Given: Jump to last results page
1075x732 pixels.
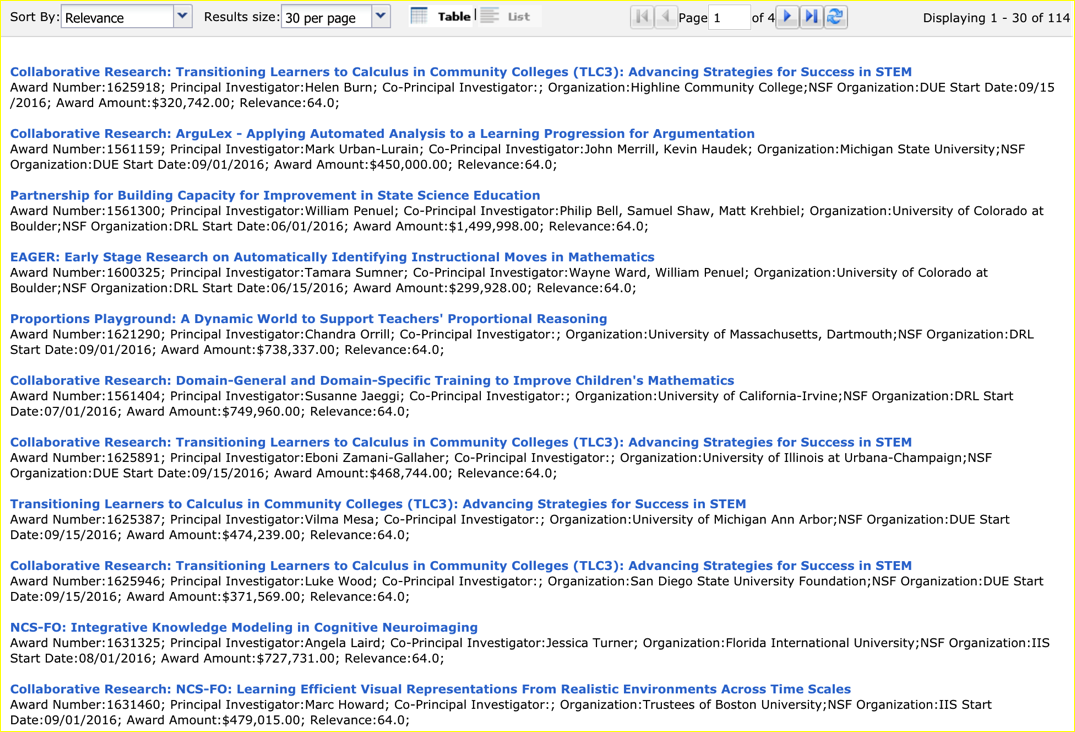Looking at the screenshot, I should (810, 16).
